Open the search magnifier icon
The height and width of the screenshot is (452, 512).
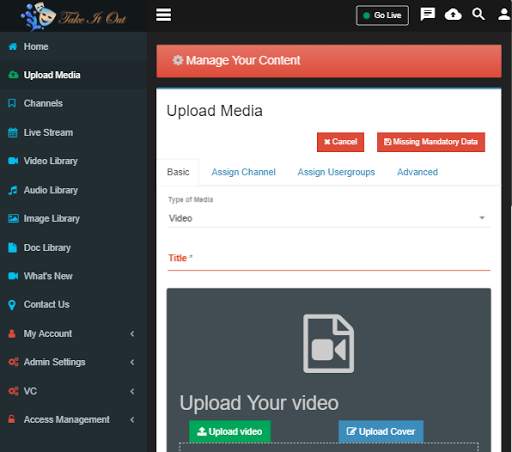[478, 14]
